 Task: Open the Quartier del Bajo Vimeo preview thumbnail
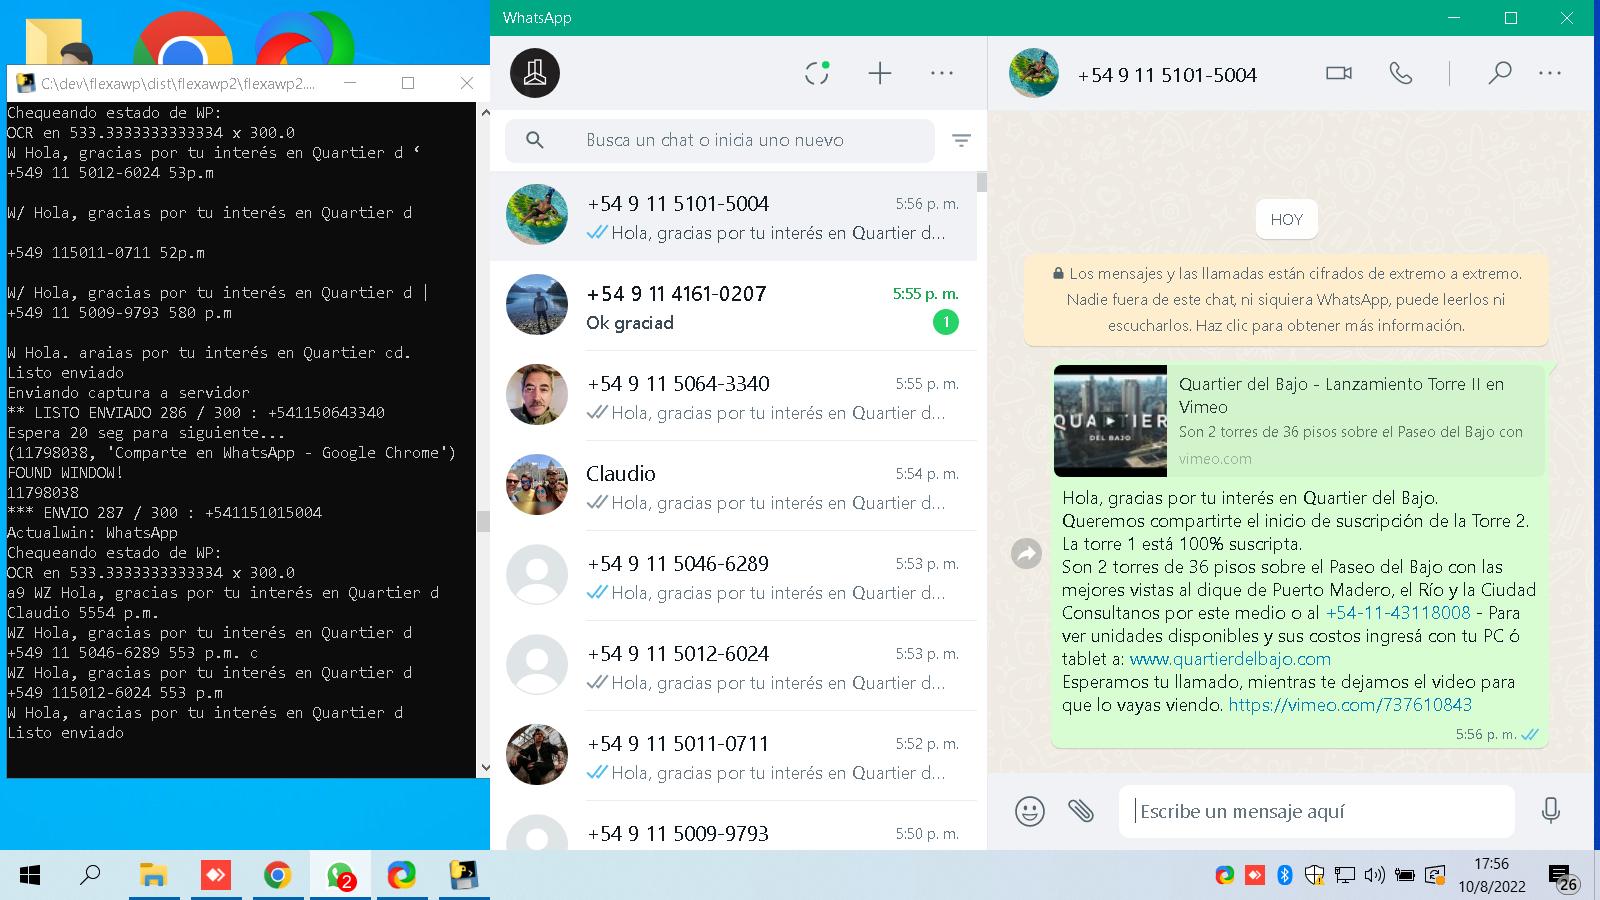(1110, 421)
